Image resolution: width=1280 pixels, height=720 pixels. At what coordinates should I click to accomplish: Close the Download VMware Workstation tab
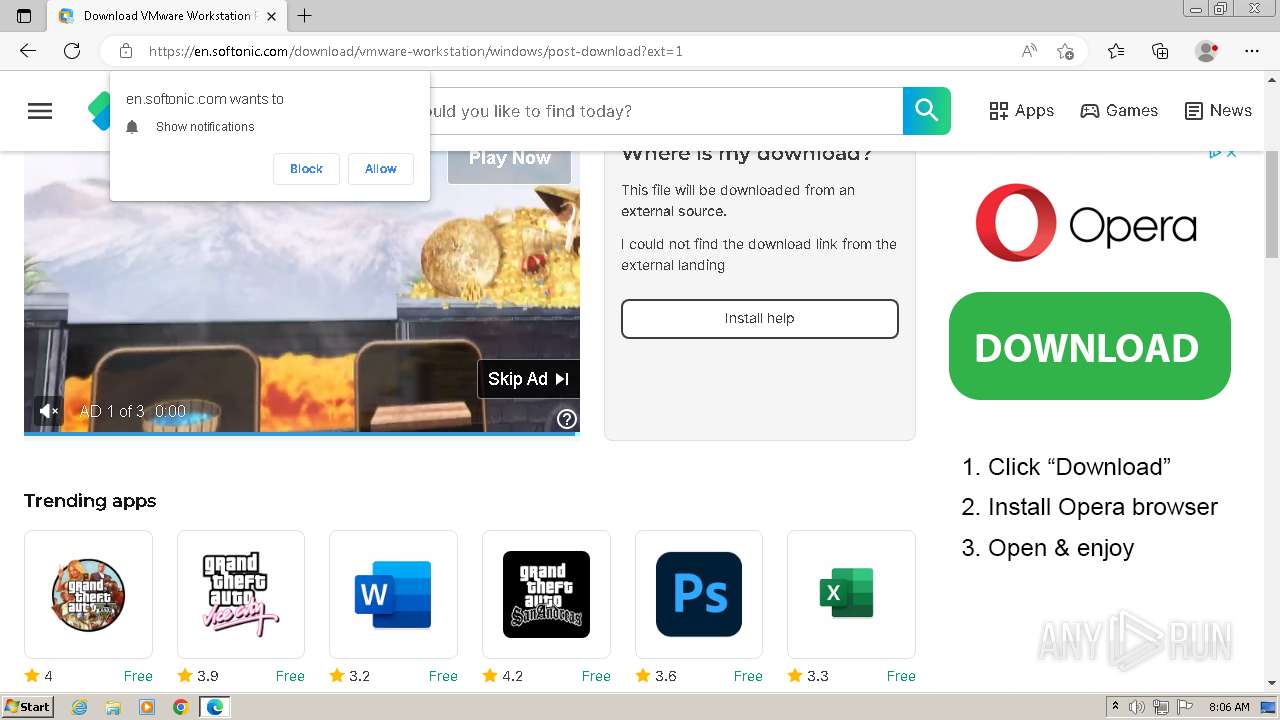271,16
